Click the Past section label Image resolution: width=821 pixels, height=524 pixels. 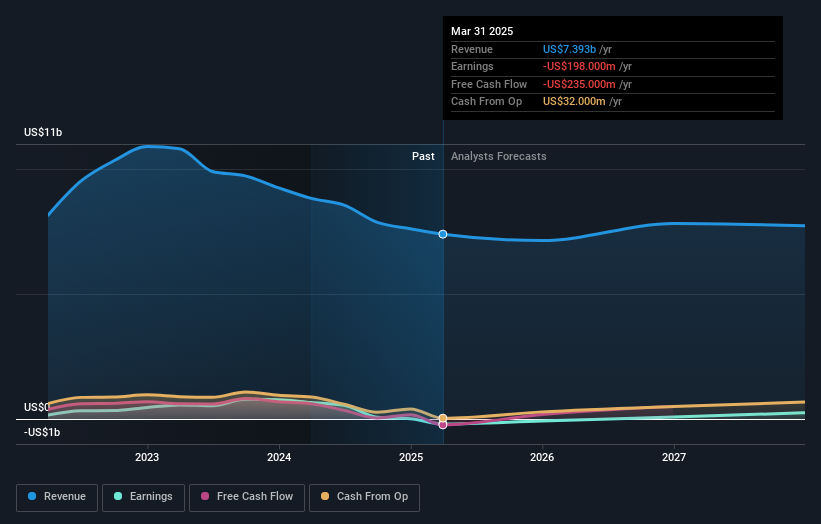pyautogui.click(x=423, y=156)
